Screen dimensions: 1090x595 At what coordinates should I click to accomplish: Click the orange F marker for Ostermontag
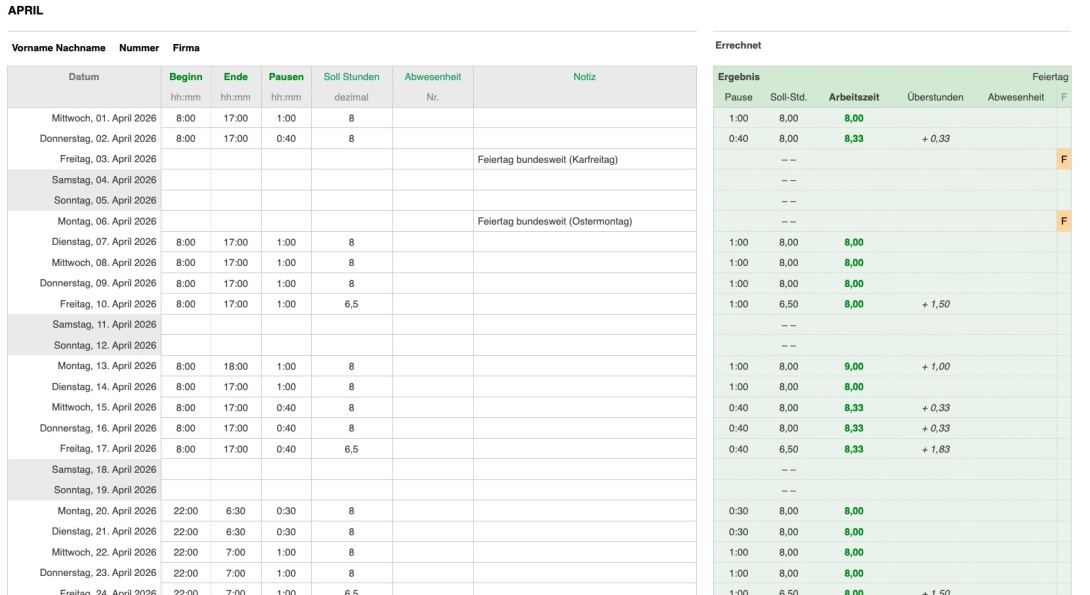tap(1063, 221)
